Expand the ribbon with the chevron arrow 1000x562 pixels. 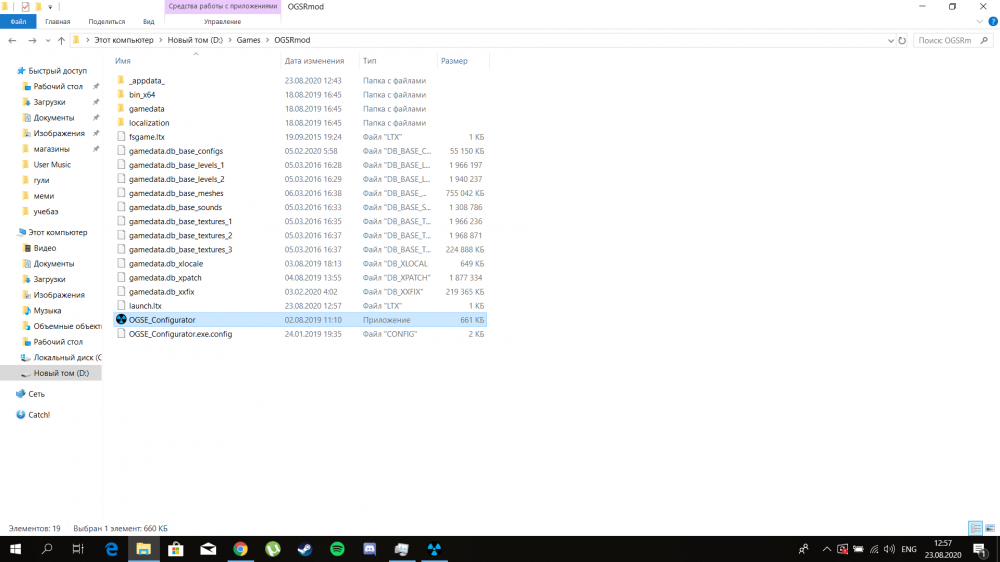tap(979, 21)
